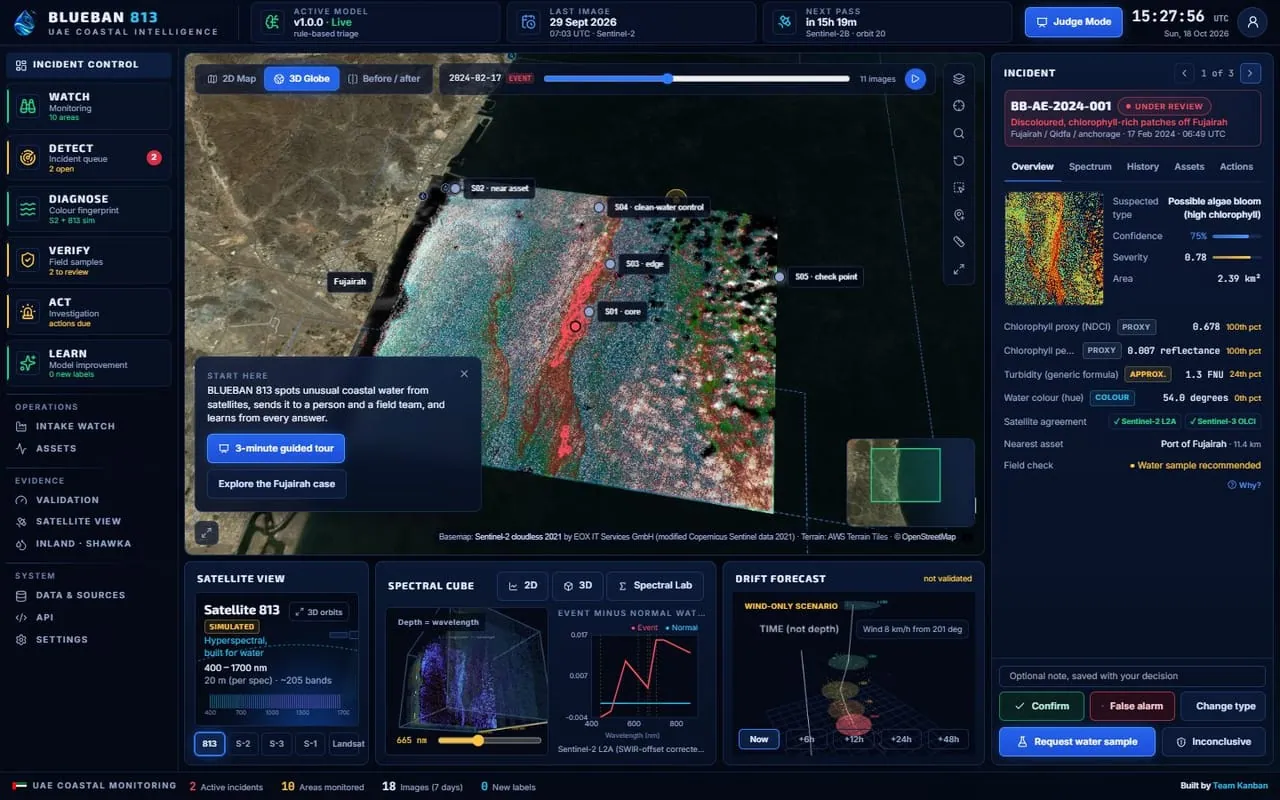Enable Judge Mode
This screenshot has width=1280, height=800.
(x=1074, y=22)
